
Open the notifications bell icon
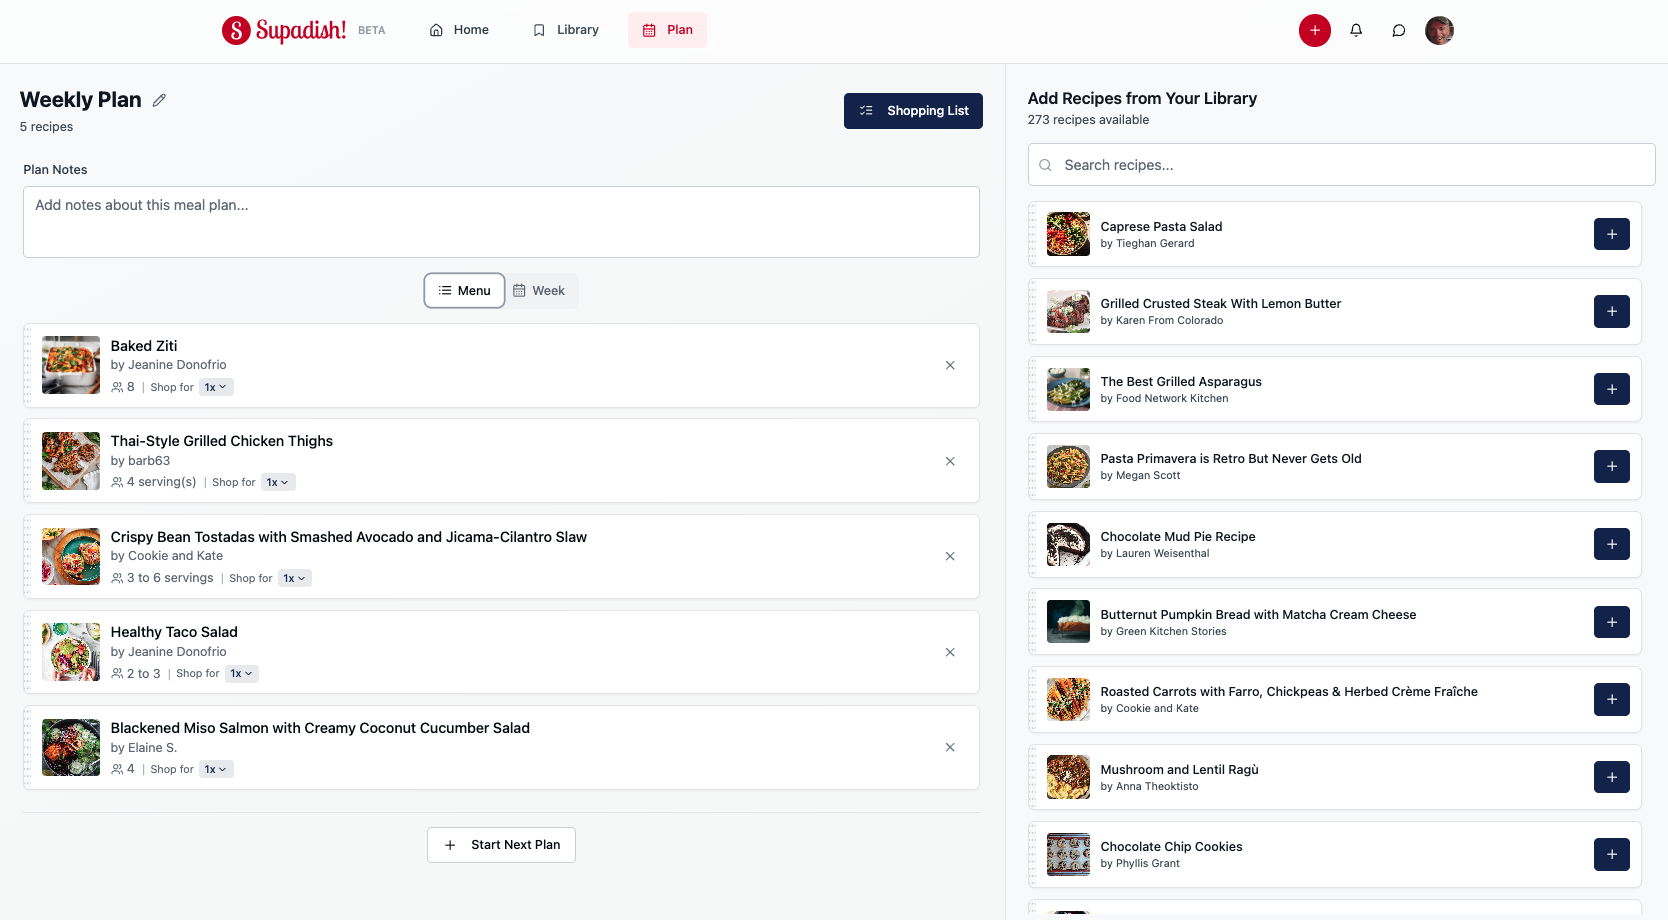1356,30
